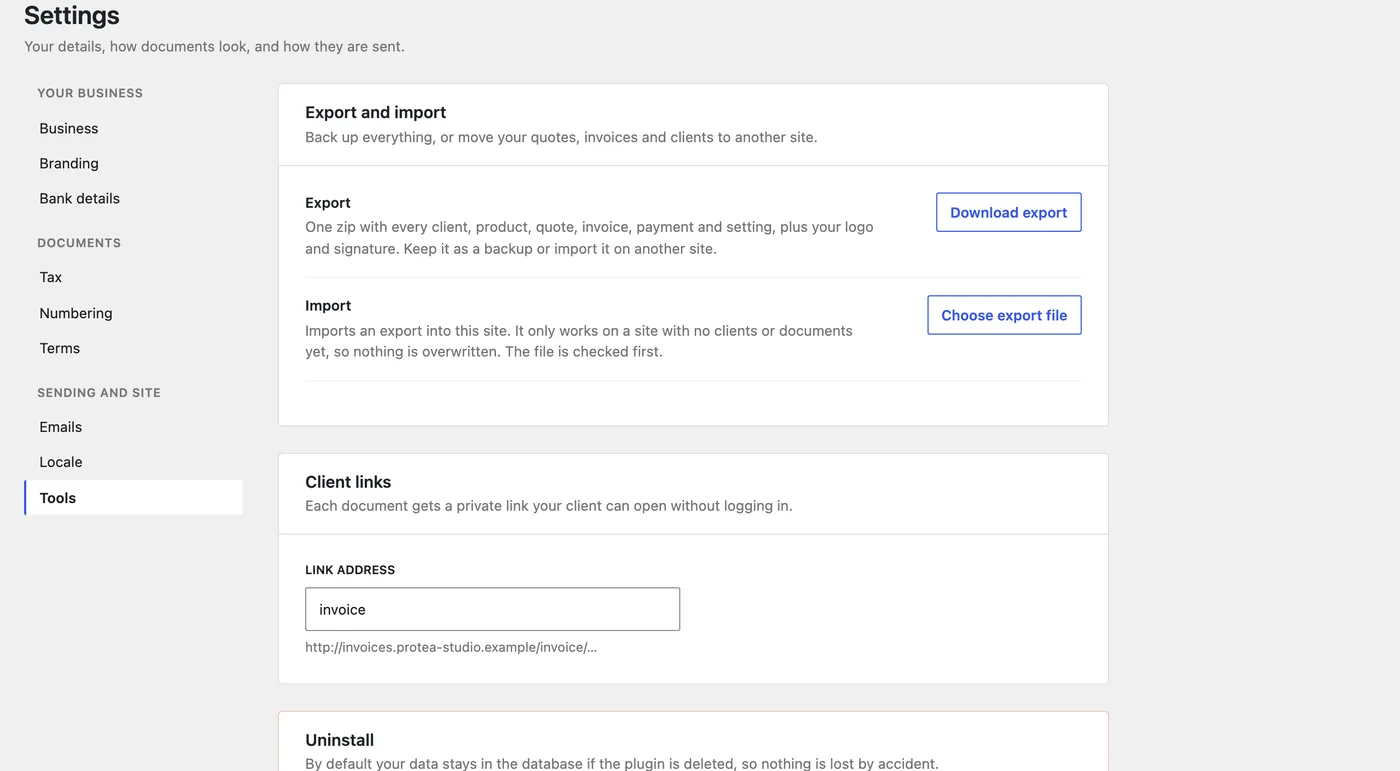Click Choose export file button

coord(1004,315)
